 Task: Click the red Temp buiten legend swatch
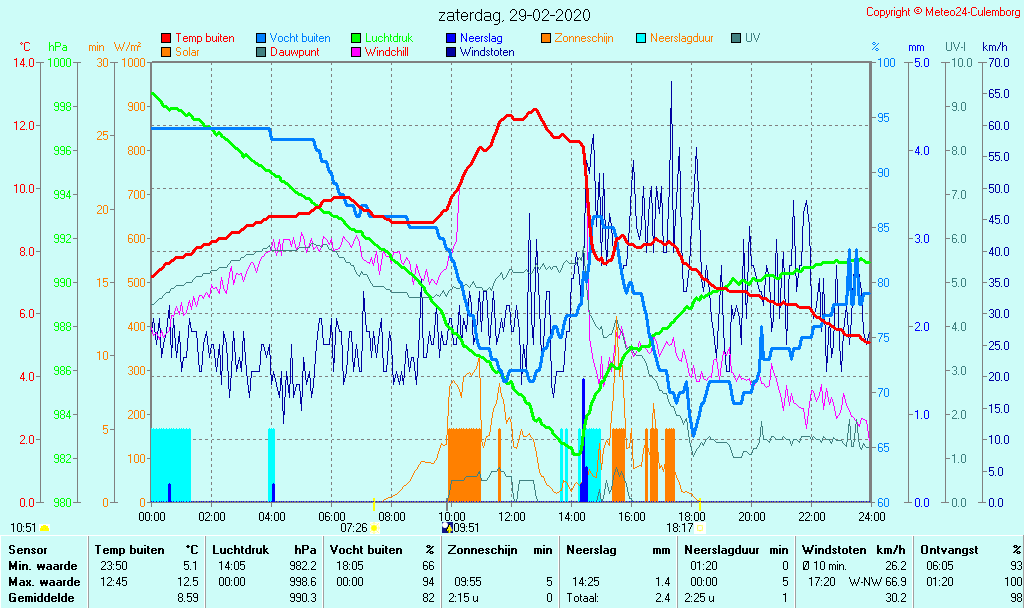tap(166, 38)
